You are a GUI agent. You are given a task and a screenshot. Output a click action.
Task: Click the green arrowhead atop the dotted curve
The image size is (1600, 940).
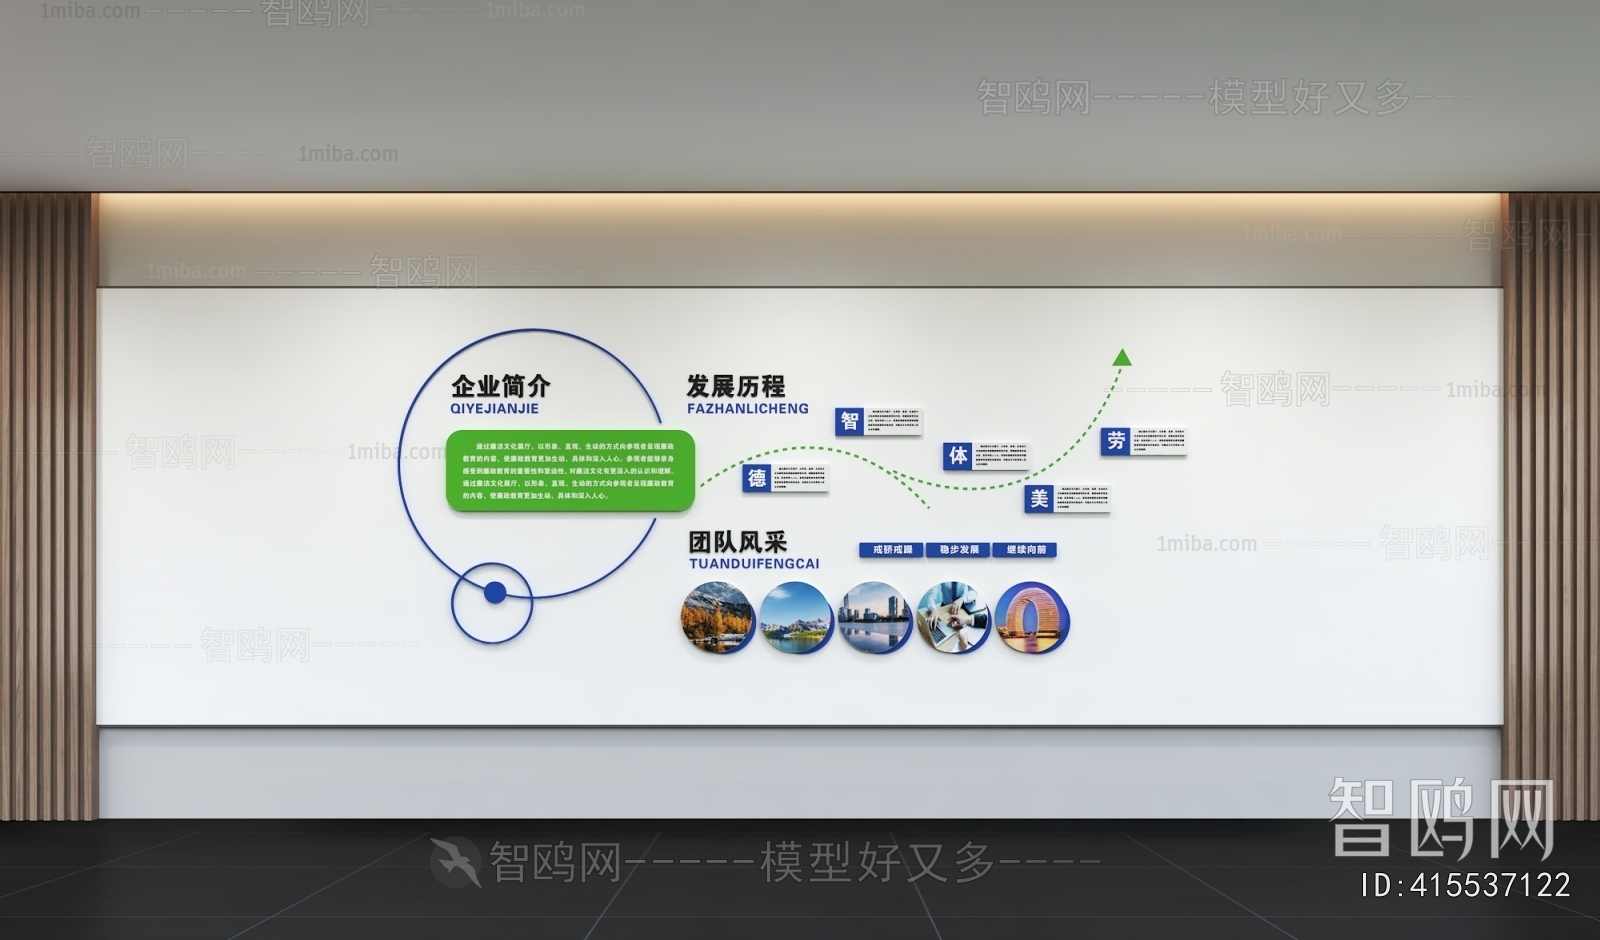1122,357
